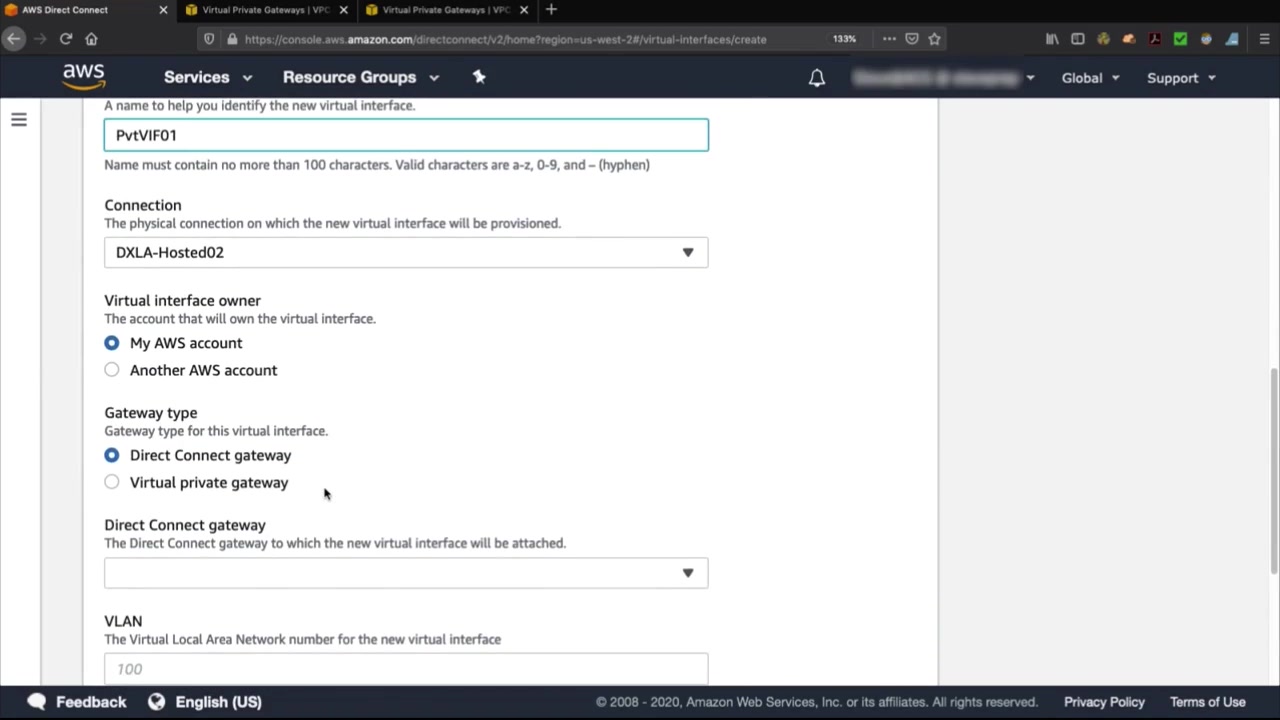The width and height of the screenshot is (1280, 720).
Task: Click the browser forward arrow
Action: coord(40,39)
